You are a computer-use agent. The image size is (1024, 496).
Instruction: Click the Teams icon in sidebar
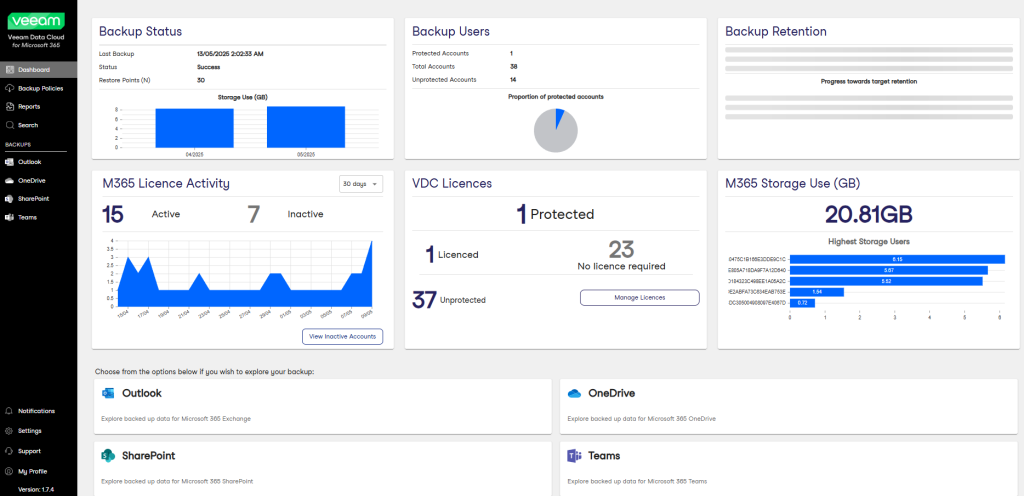pyautogui.click(x=9, y=217)
